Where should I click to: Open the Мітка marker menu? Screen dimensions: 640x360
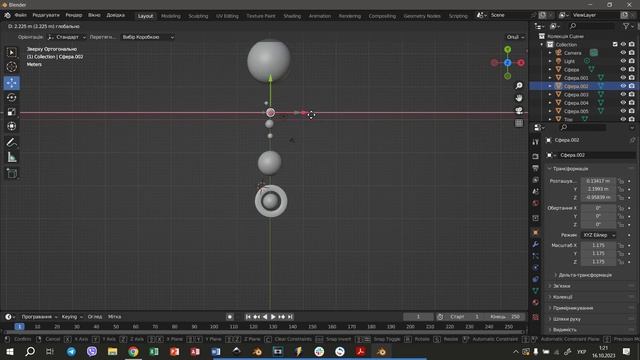(x=115, y=317)
